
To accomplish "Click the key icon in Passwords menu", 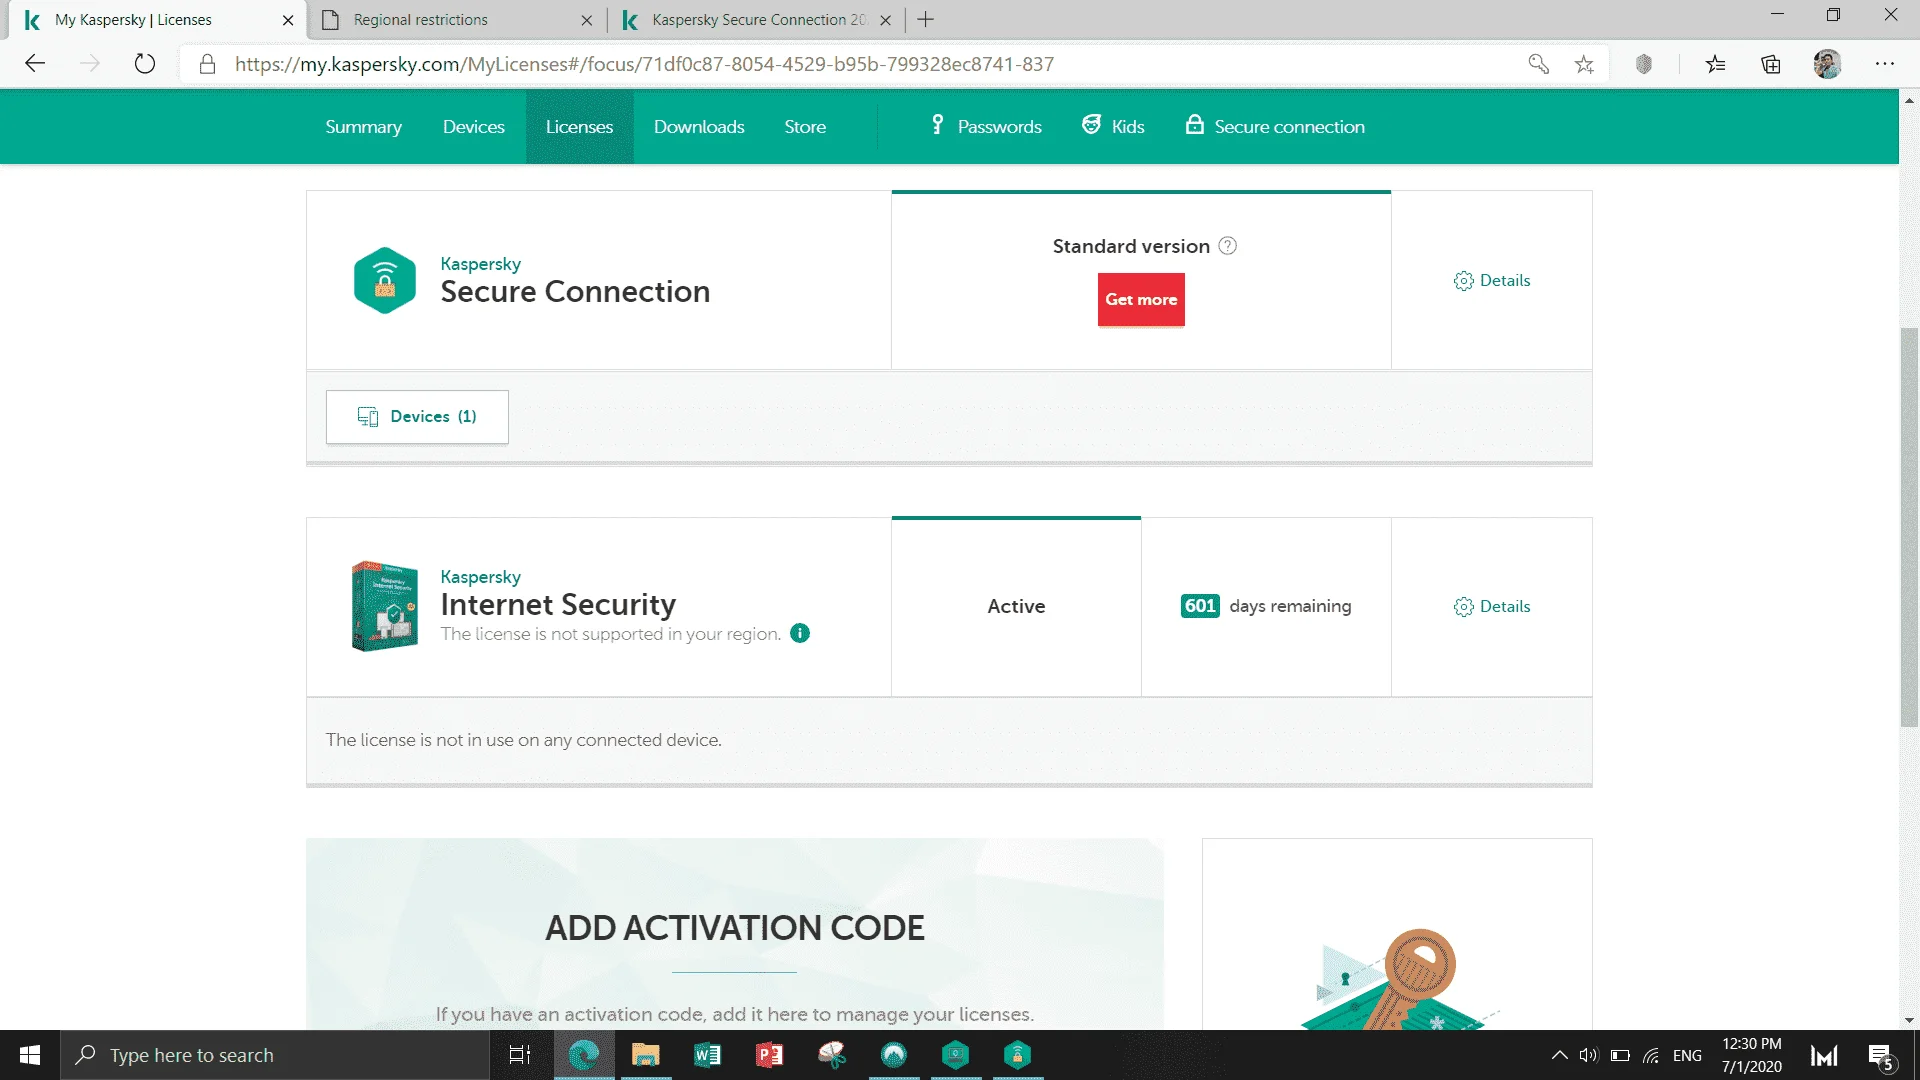I will [937, 125].
